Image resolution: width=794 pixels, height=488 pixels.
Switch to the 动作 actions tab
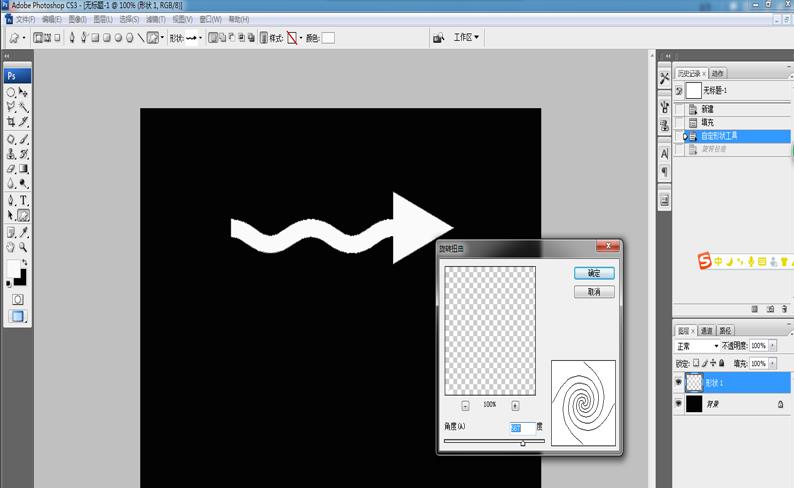click(718, 73)
